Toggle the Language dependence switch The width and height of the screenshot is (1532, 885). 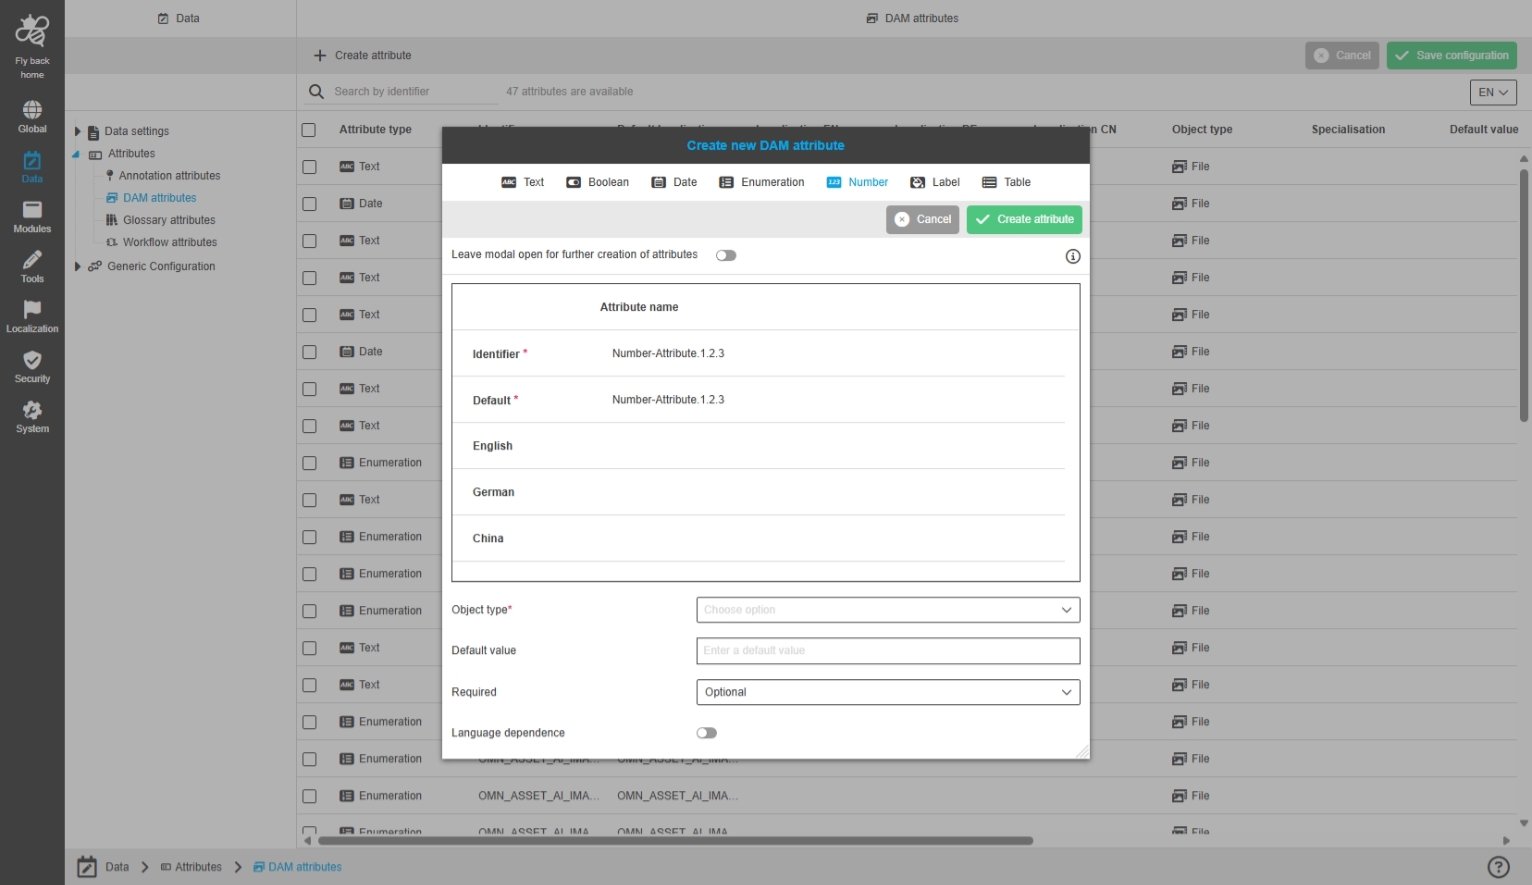pos(707,733)
